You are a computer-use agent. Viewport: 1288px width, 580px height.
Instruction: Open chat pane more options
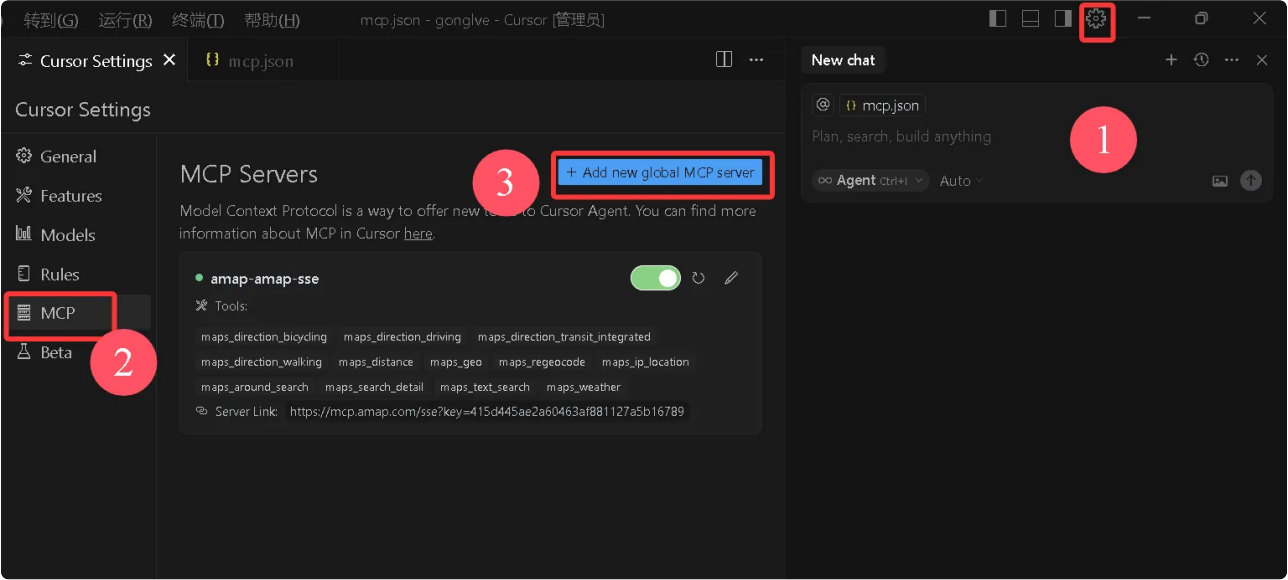coord(1232,60)
